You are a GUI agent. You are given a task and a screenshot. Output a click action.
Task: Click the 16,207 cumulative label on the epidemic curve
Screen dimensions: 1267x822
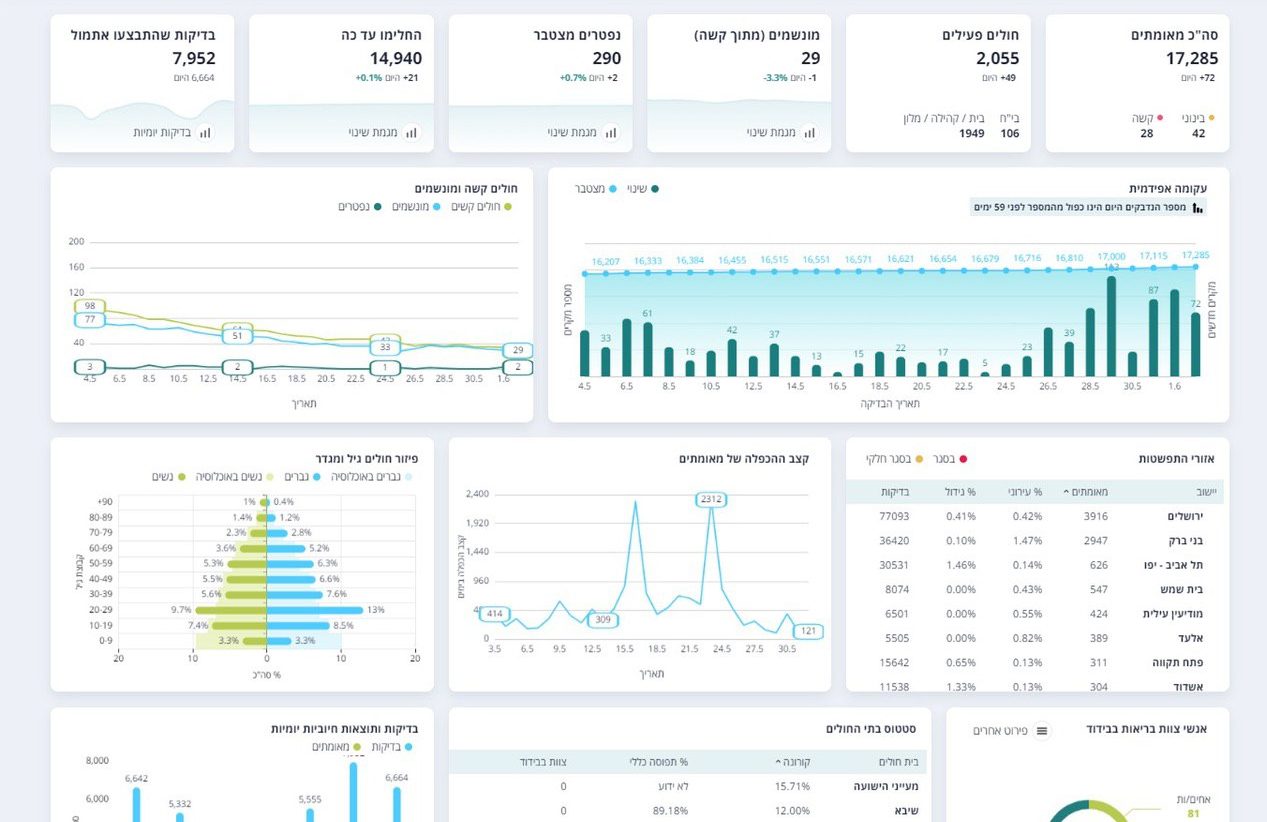pos(606,262)
